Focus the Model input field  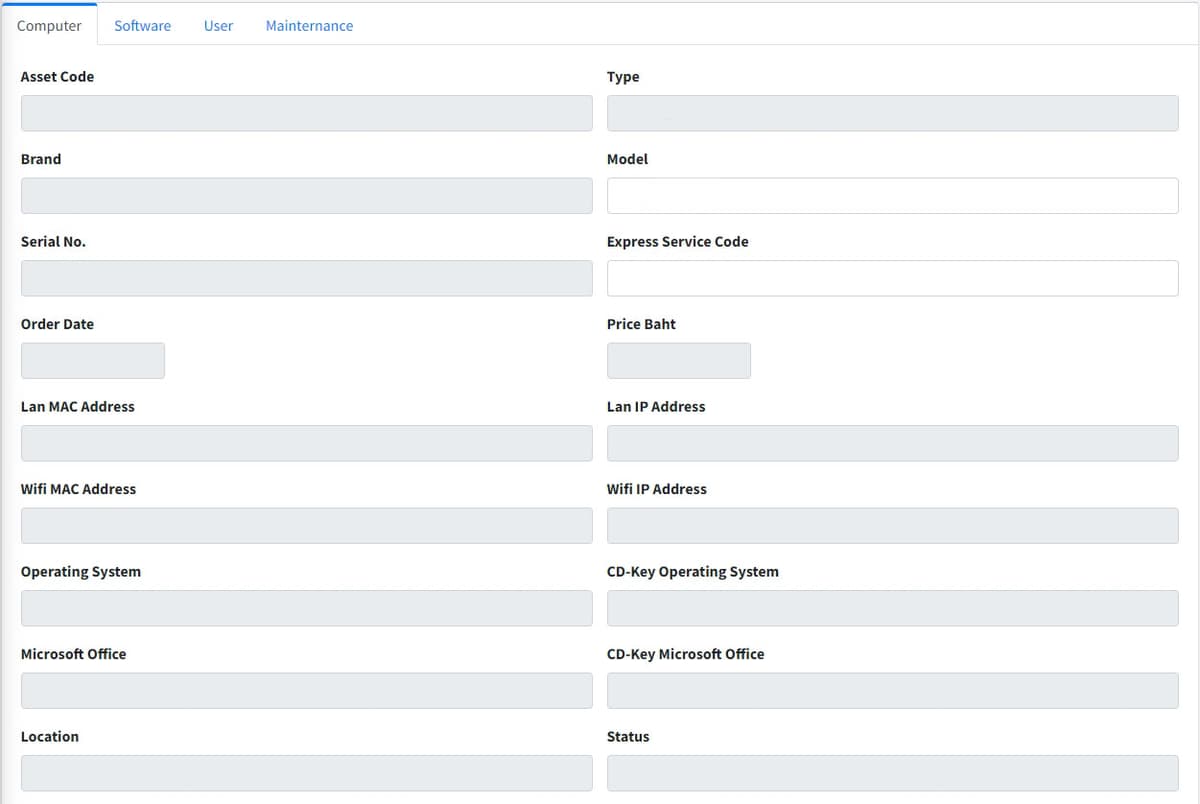pyautogui.click(x=892, y=196)
